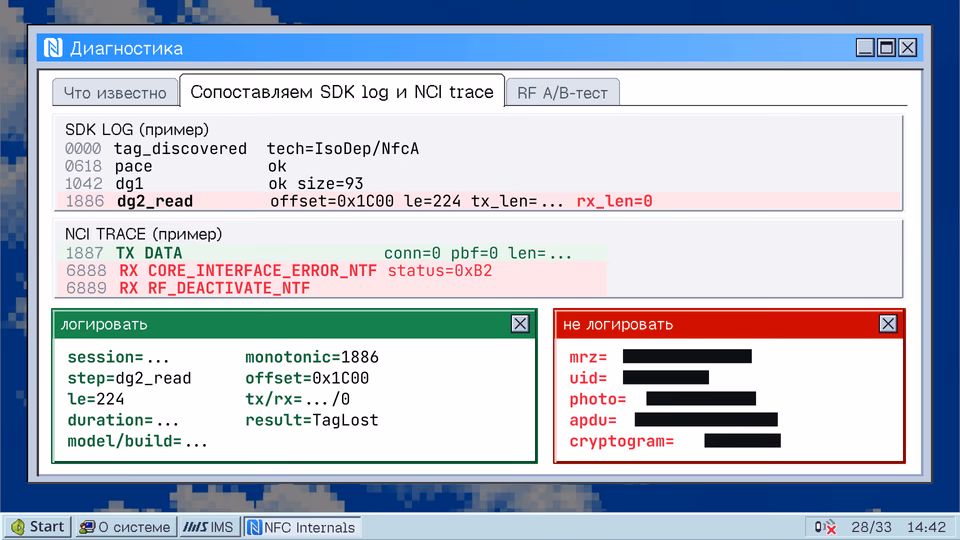Close the Диагностика window
This screenshot has width=960, height=540.
point(907,47)
